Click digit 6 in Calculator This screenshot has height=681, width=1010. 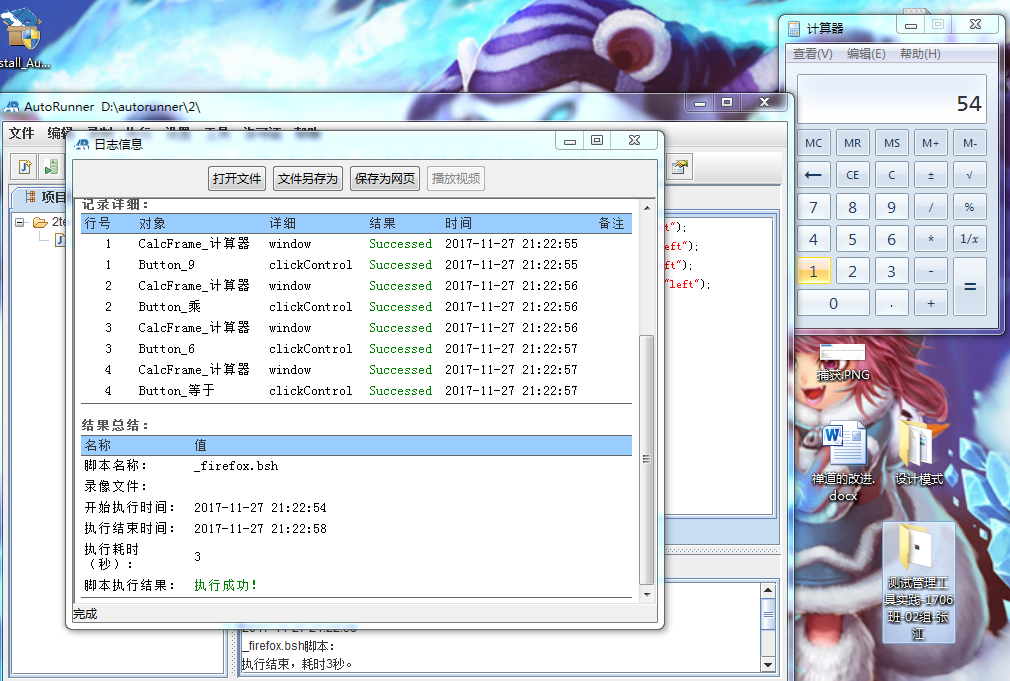(891, 239)
